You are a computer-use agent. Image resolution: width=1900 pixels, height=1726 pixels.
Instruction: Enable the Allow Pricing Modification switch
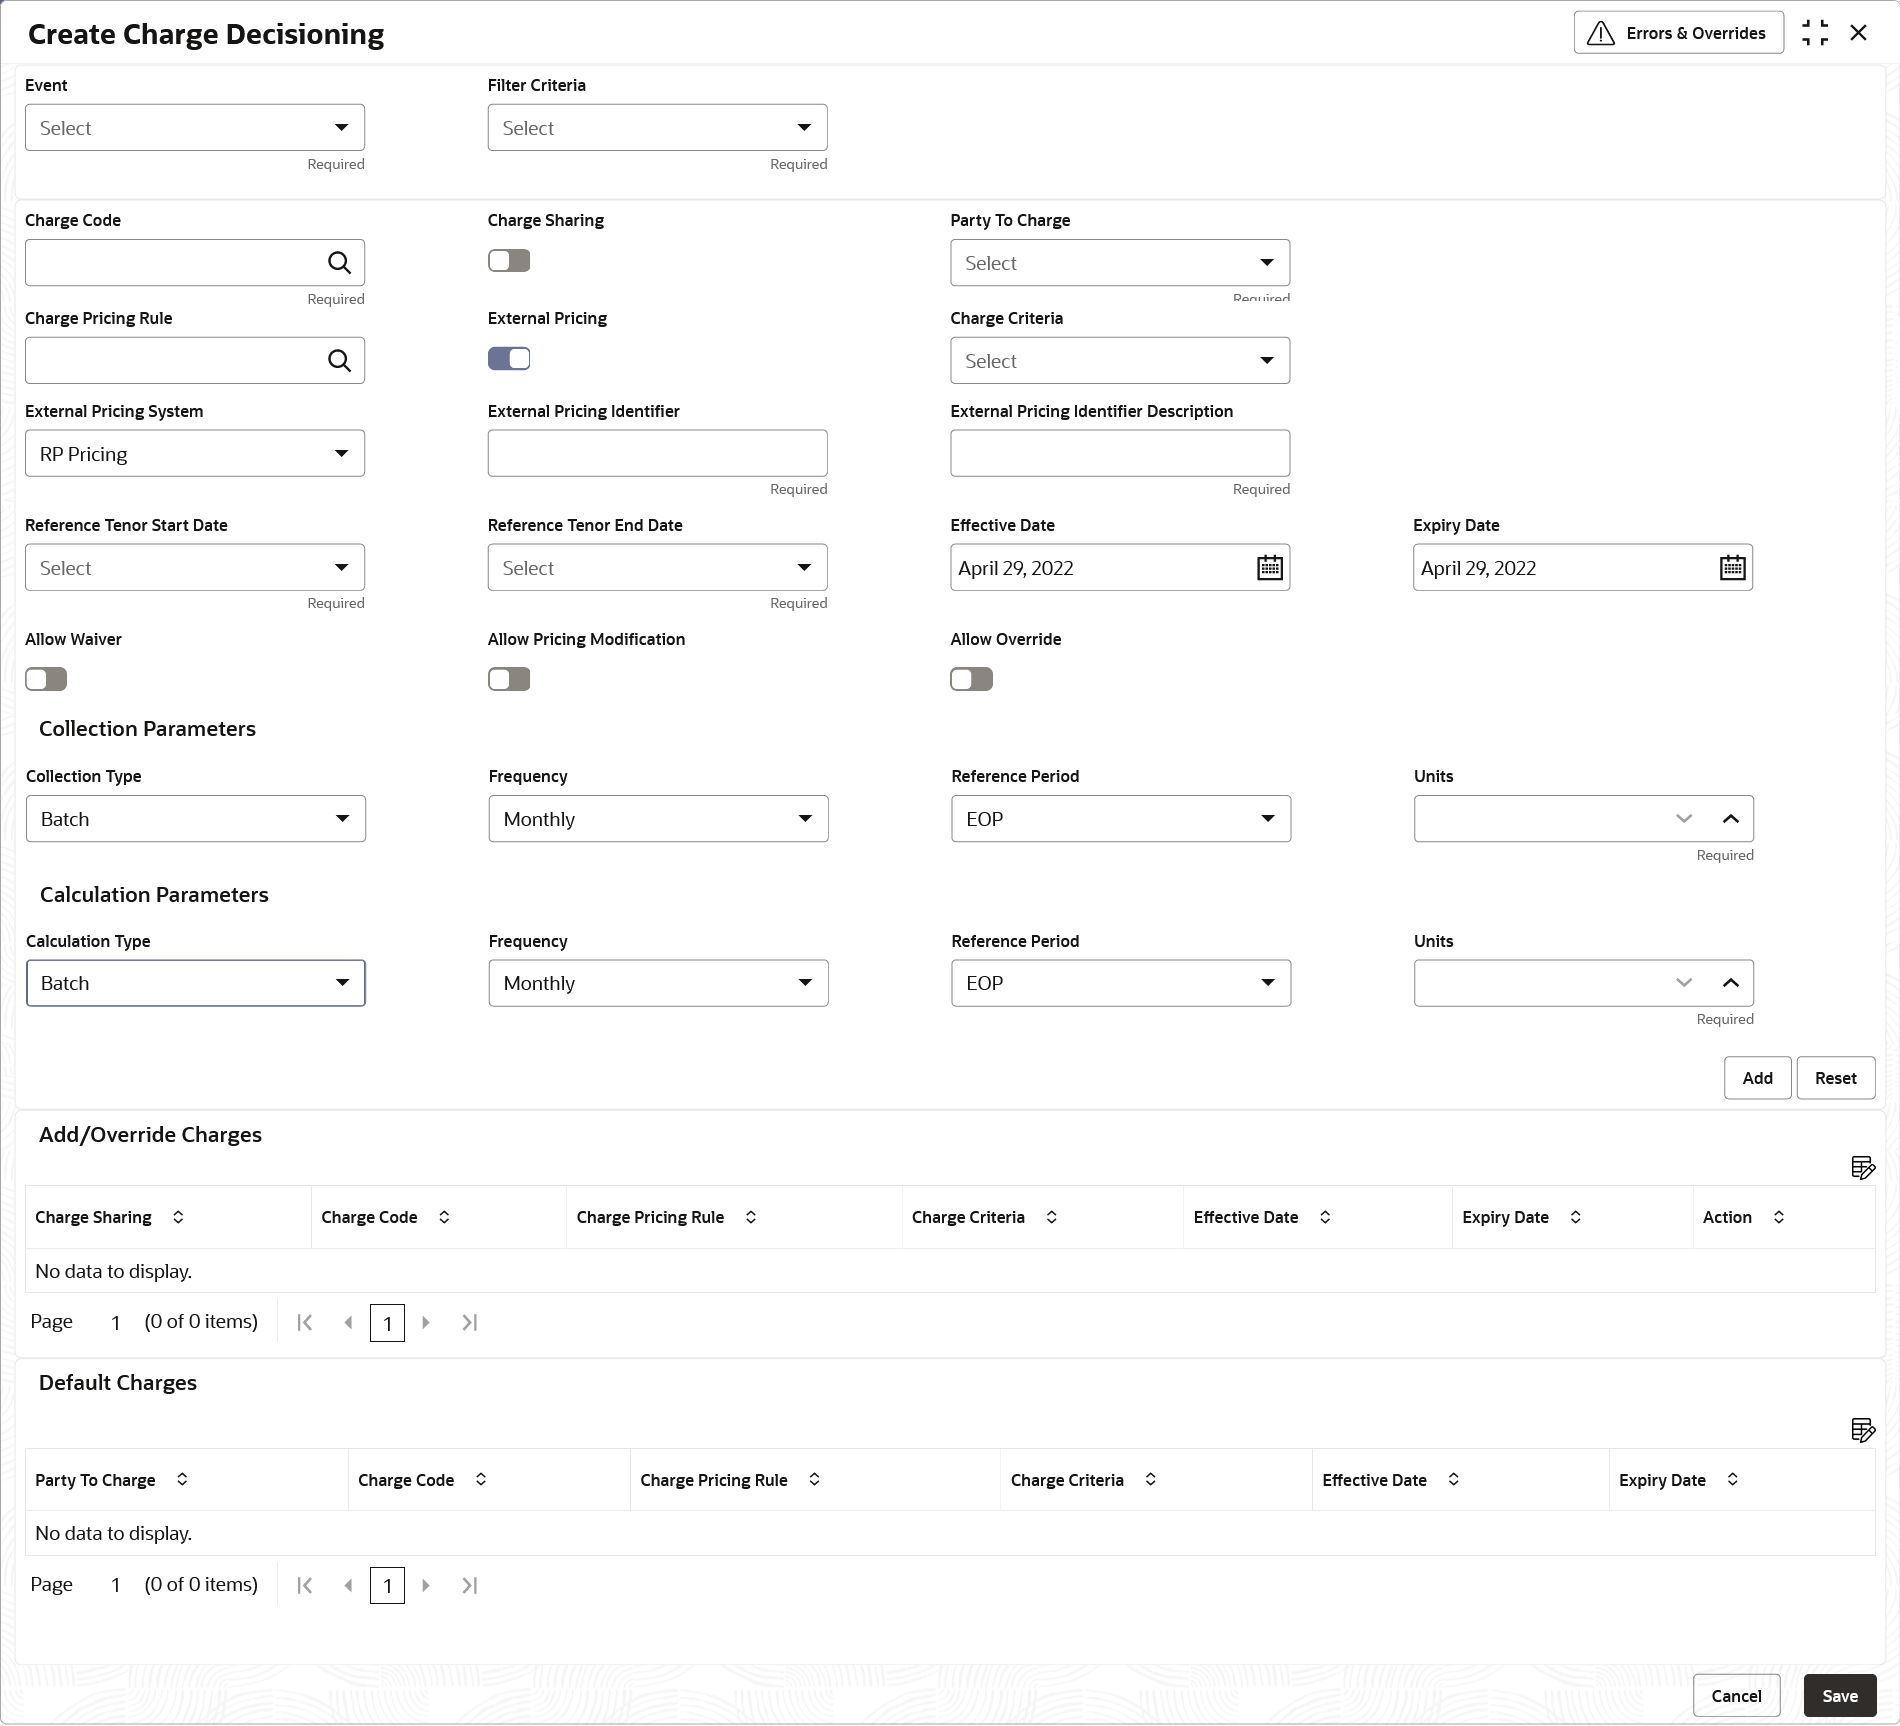pos(509,680)
